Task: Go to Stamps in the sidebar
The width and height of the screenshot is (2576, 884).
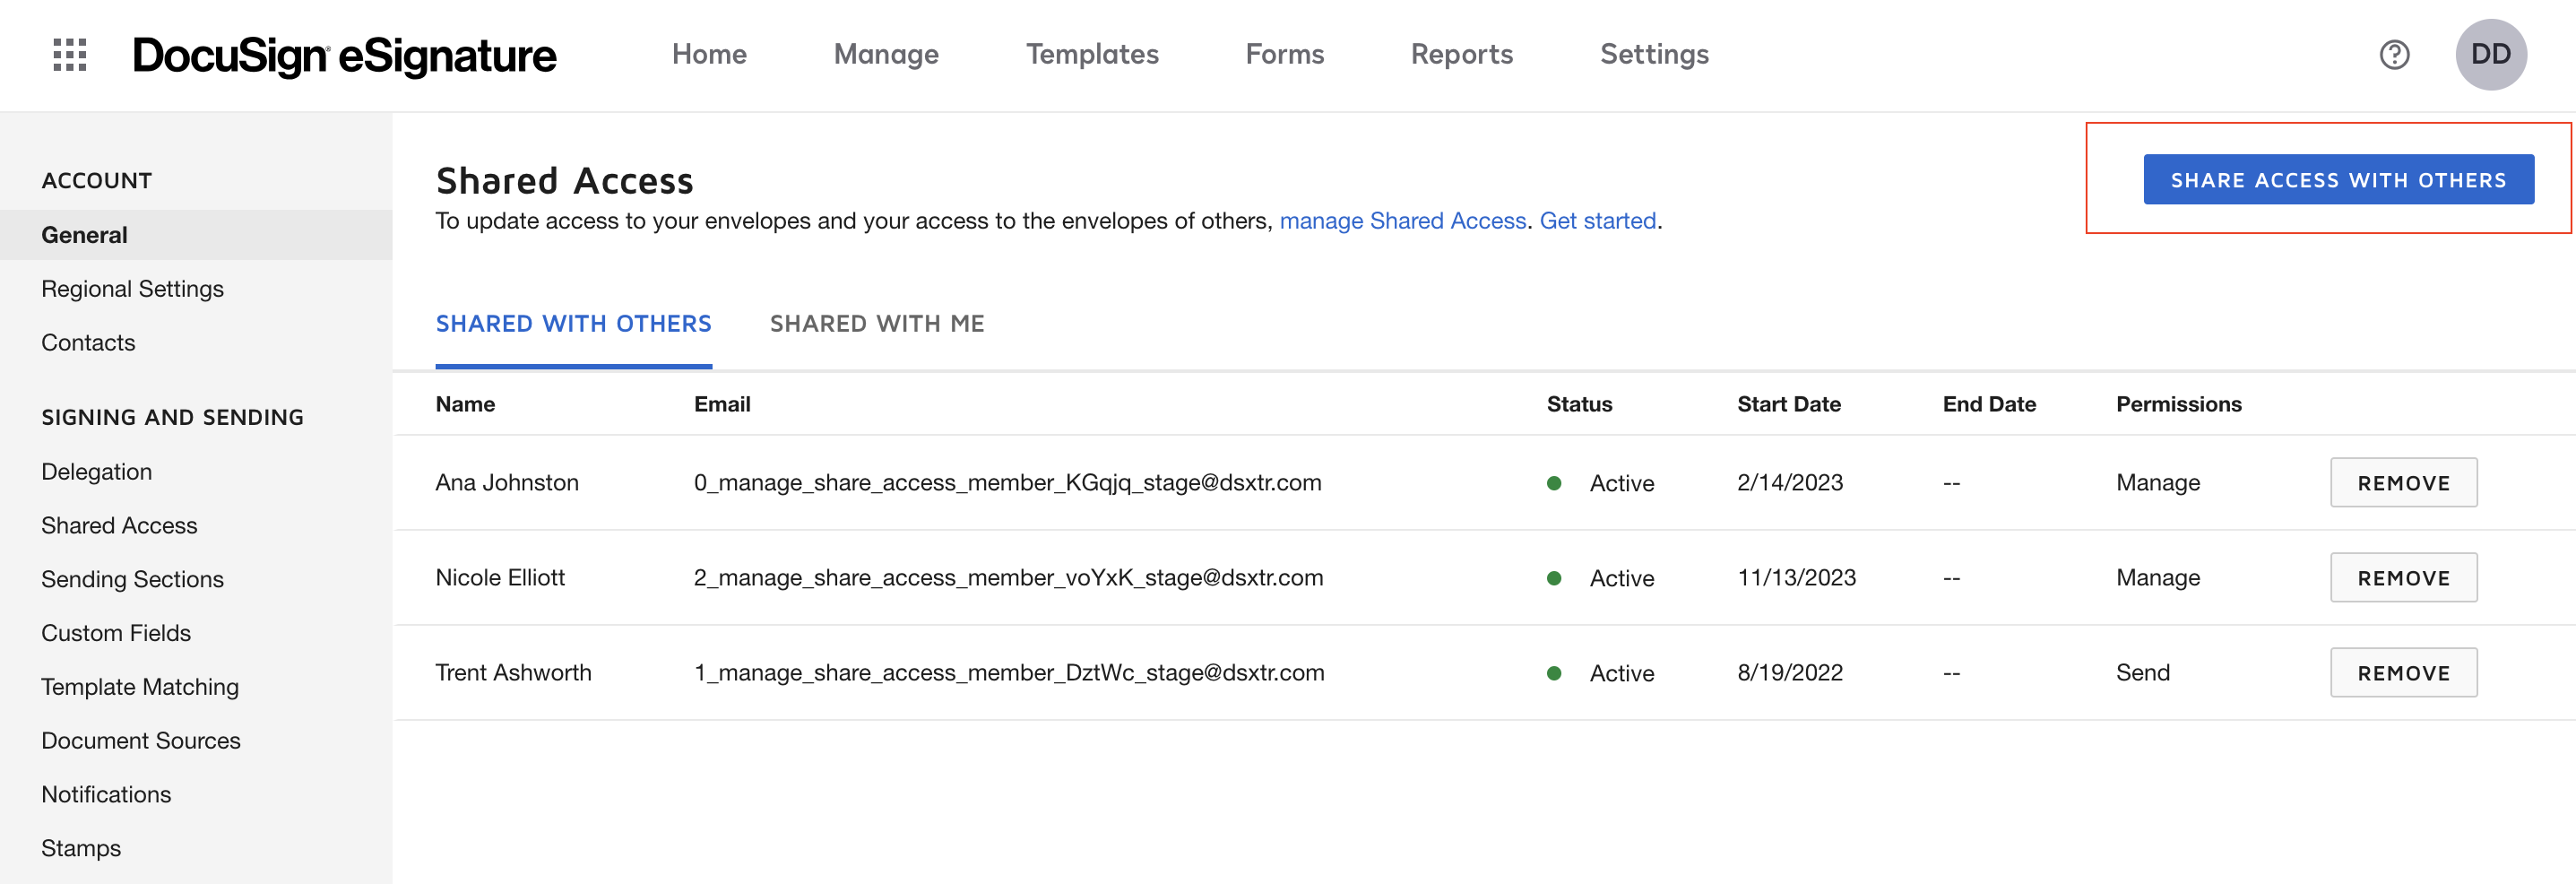Action: tap(81, 848)
